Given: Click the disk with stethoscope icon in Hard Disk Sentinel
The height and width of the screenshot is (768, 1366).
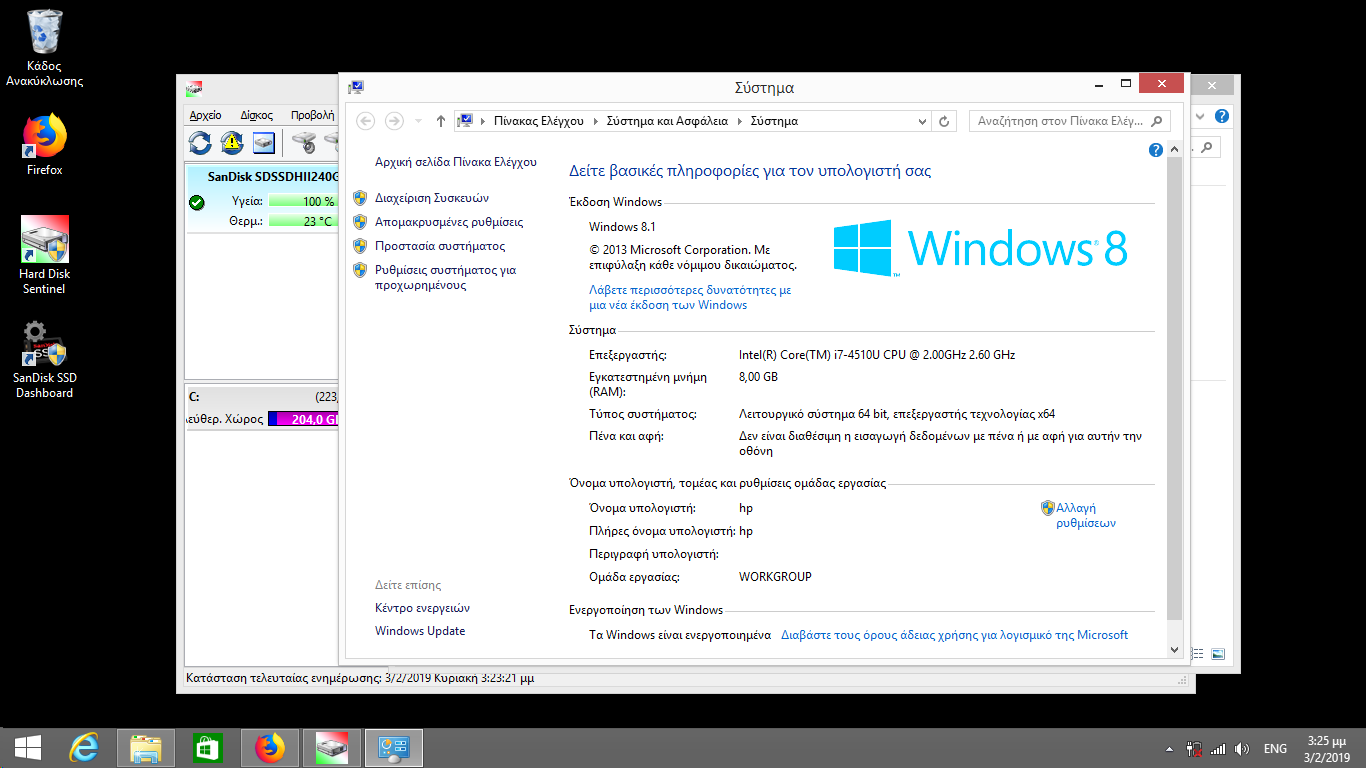Looking at the screenshot, I should pyautogui.click(x=304, y=143).
